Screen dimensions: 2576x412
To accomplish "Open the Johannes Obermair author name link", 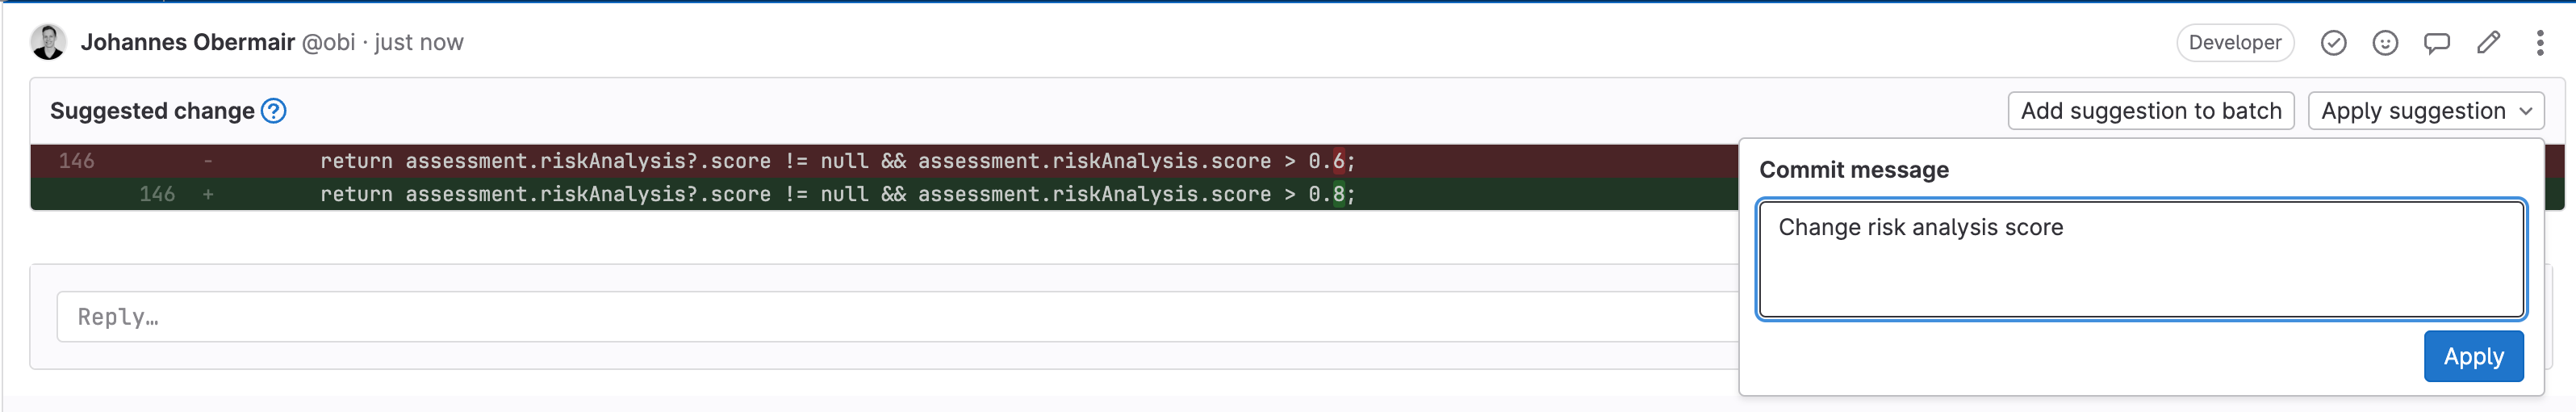I will pyautogui.click(x=187, y=43).
